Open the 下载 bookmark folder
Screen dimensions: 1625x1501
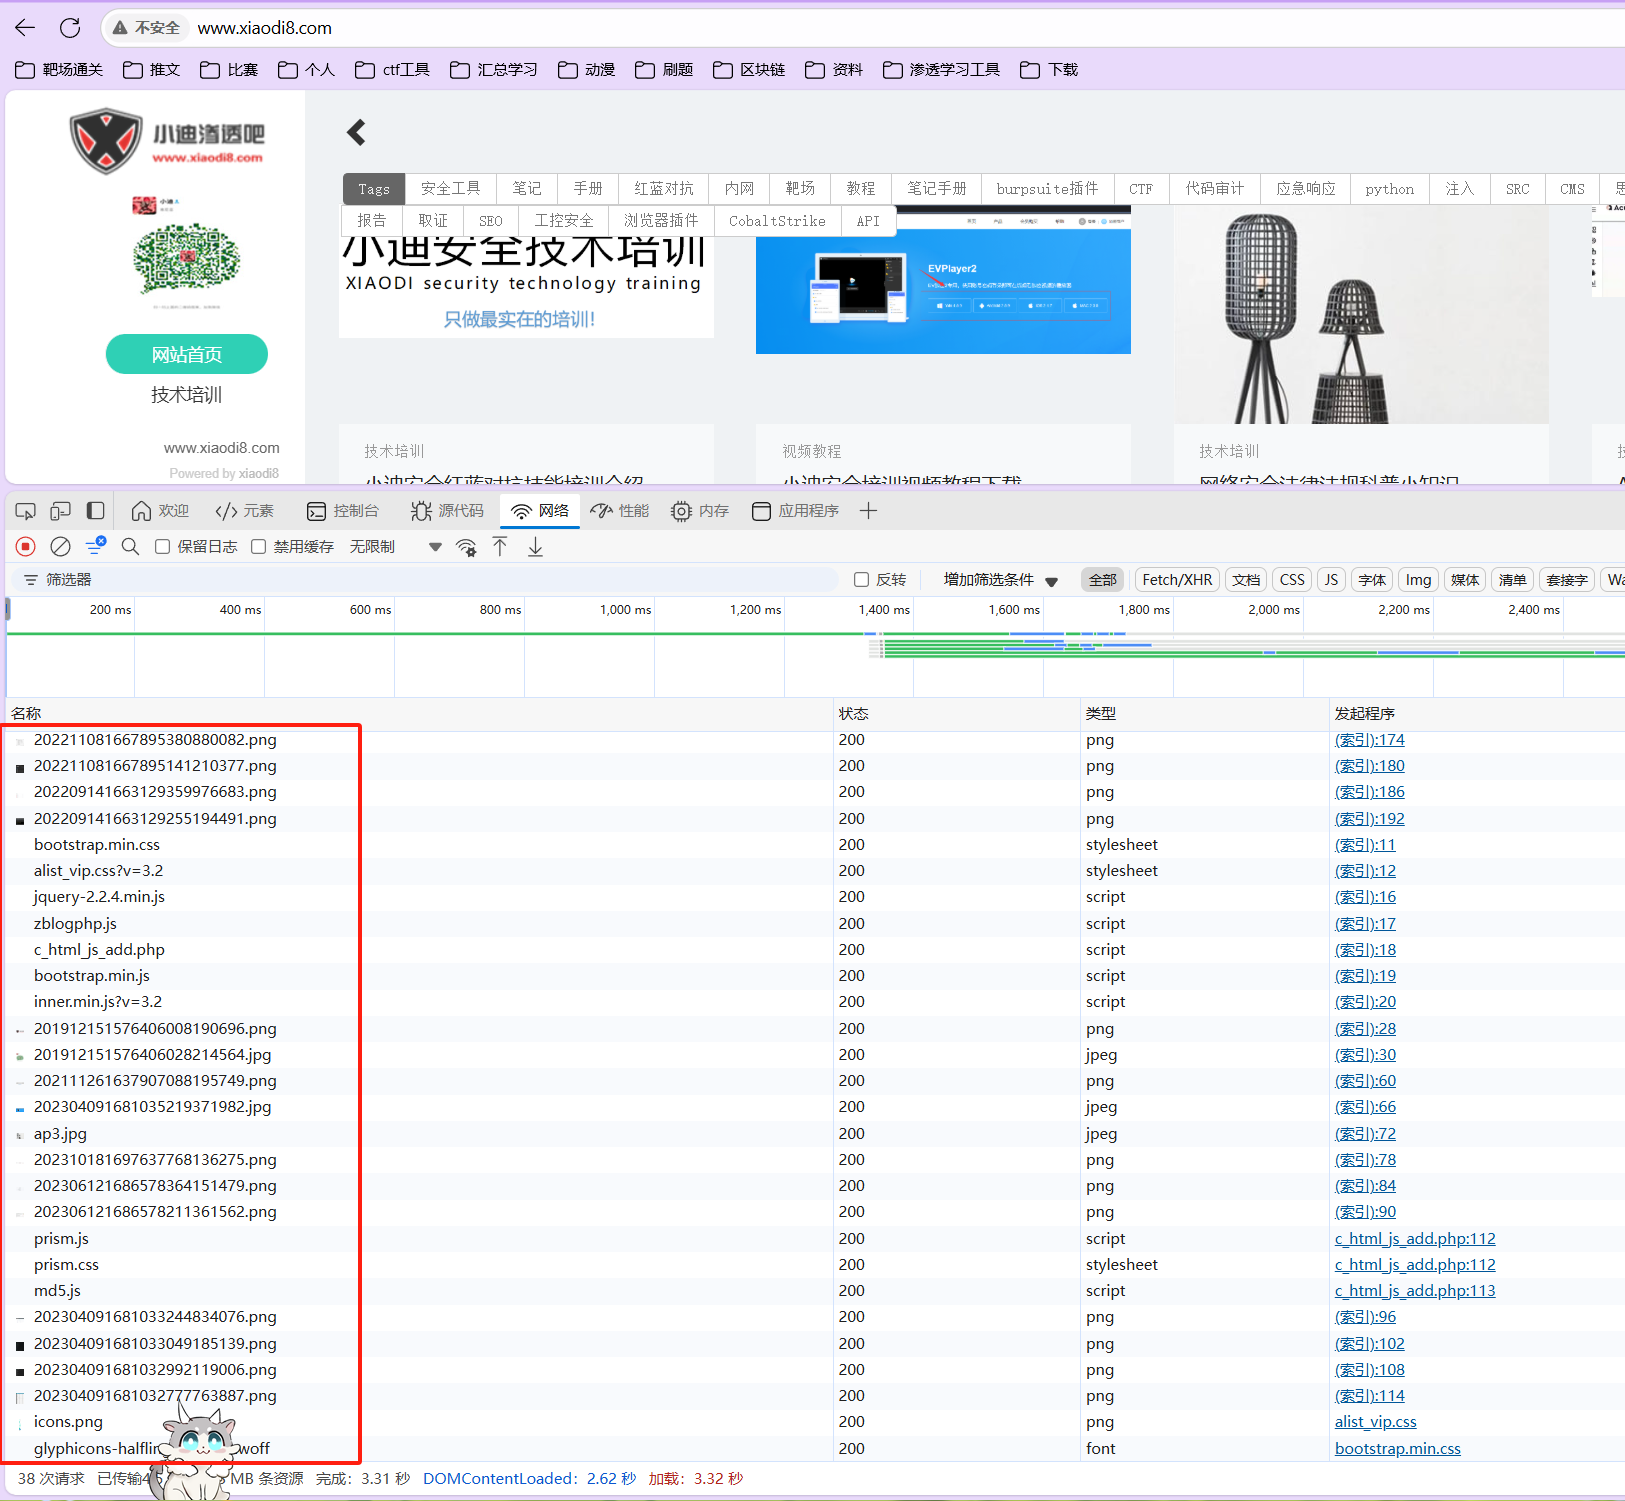tap(1049, 70)
